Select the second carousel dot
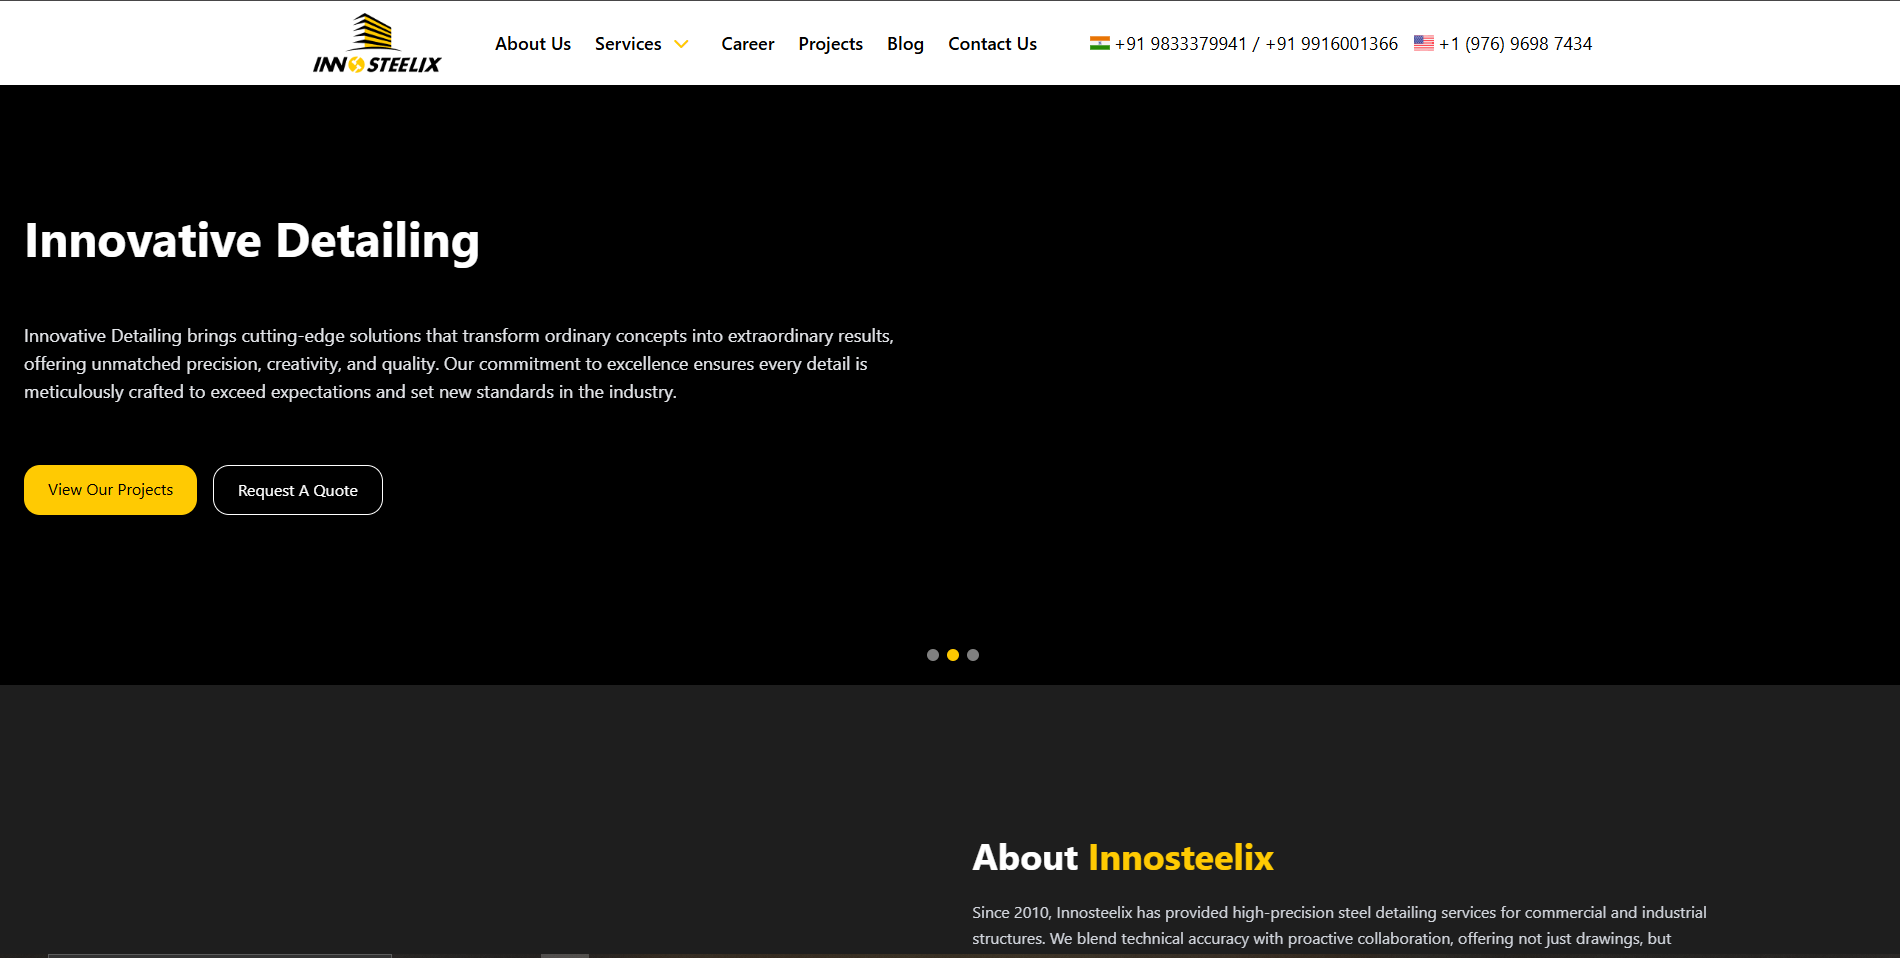Viewport: 1900px width, 958px height. coord(952,655)
